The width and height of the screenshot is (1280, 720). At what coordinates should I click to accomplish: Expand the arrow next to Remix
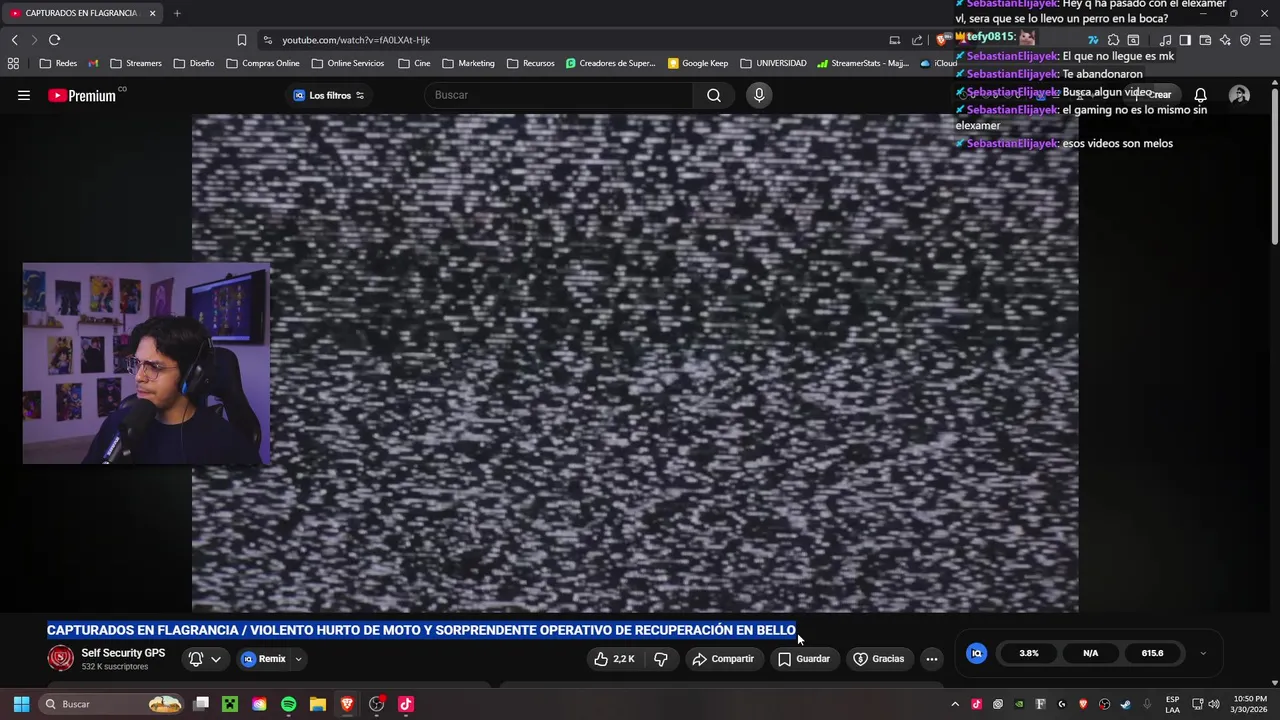[298, 659]
